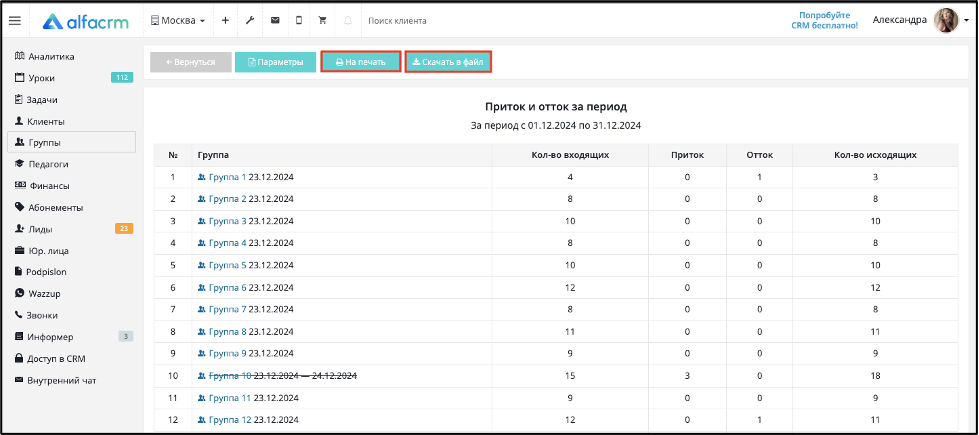
Task: Open the shopping cart icon
Action: 323,21
